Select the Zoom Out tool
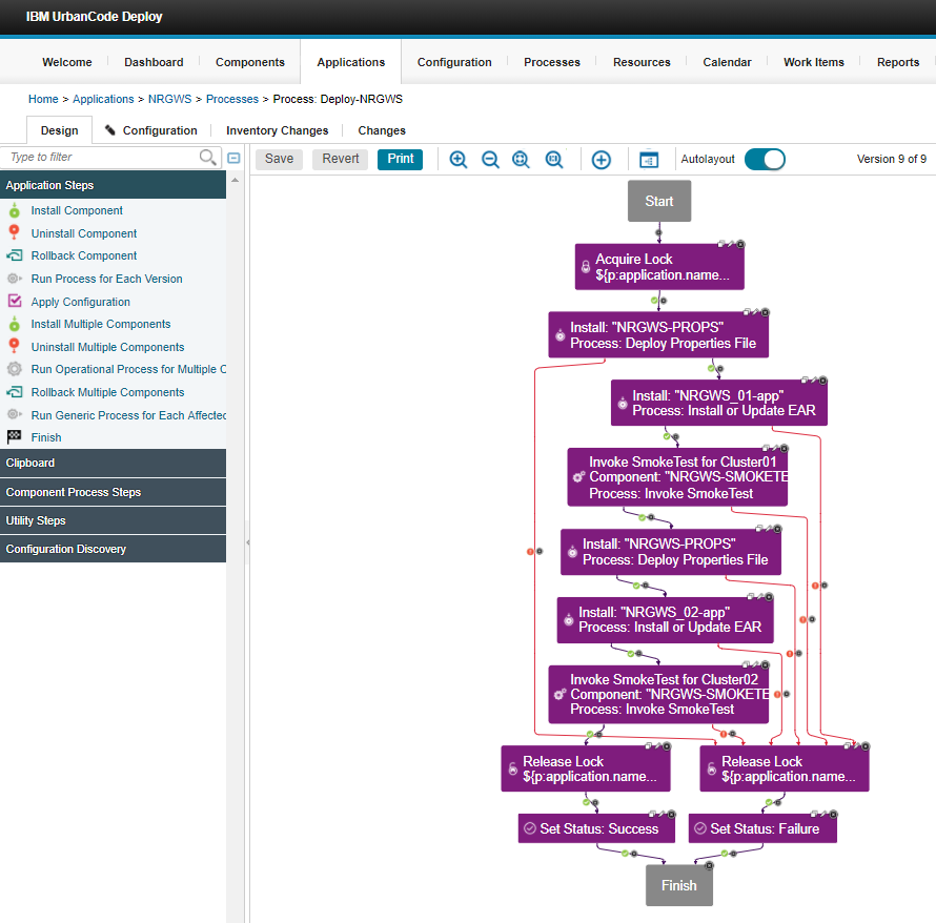936x924 pixels. pos(490,159)
